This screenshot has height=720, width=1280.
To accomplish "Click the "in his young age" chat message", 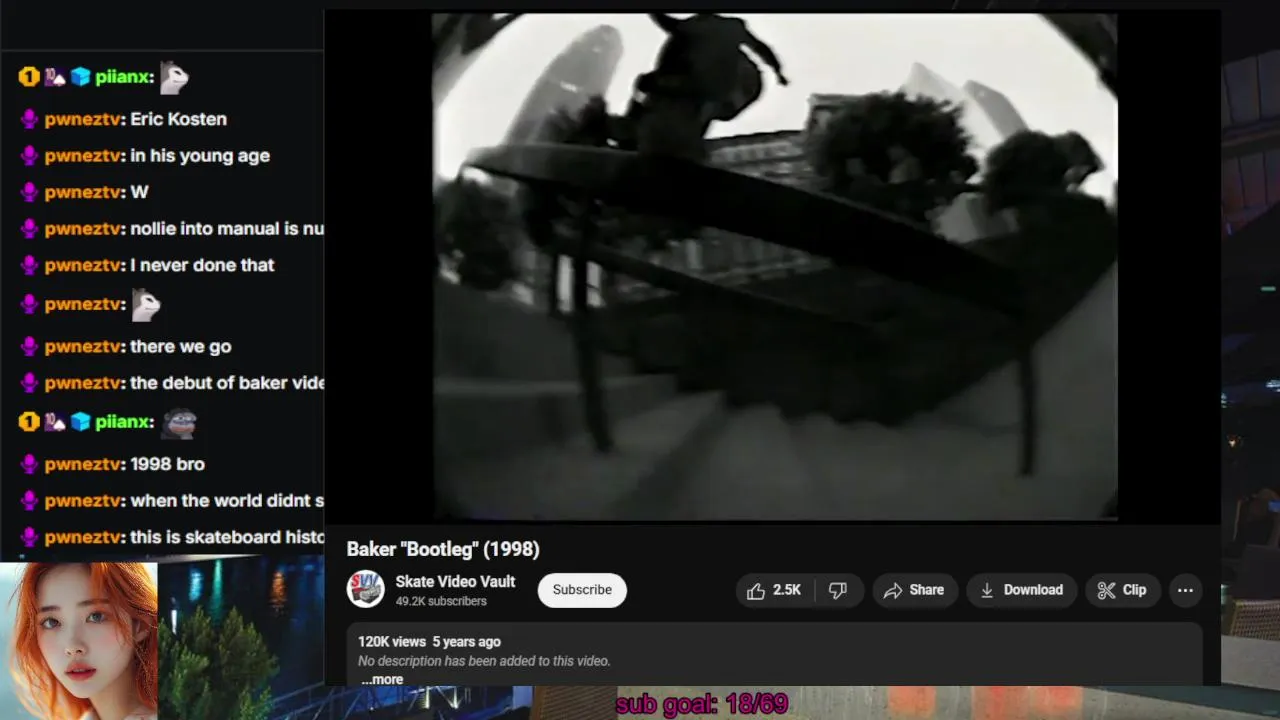I will [200, 156].
